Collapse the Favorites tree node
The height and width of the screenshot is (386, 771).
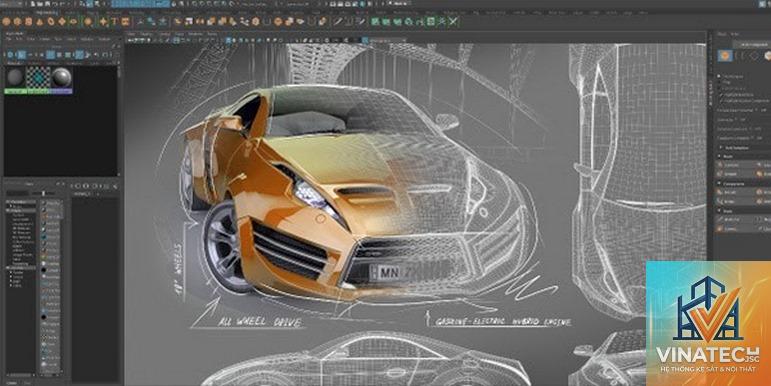pos(7,202)
